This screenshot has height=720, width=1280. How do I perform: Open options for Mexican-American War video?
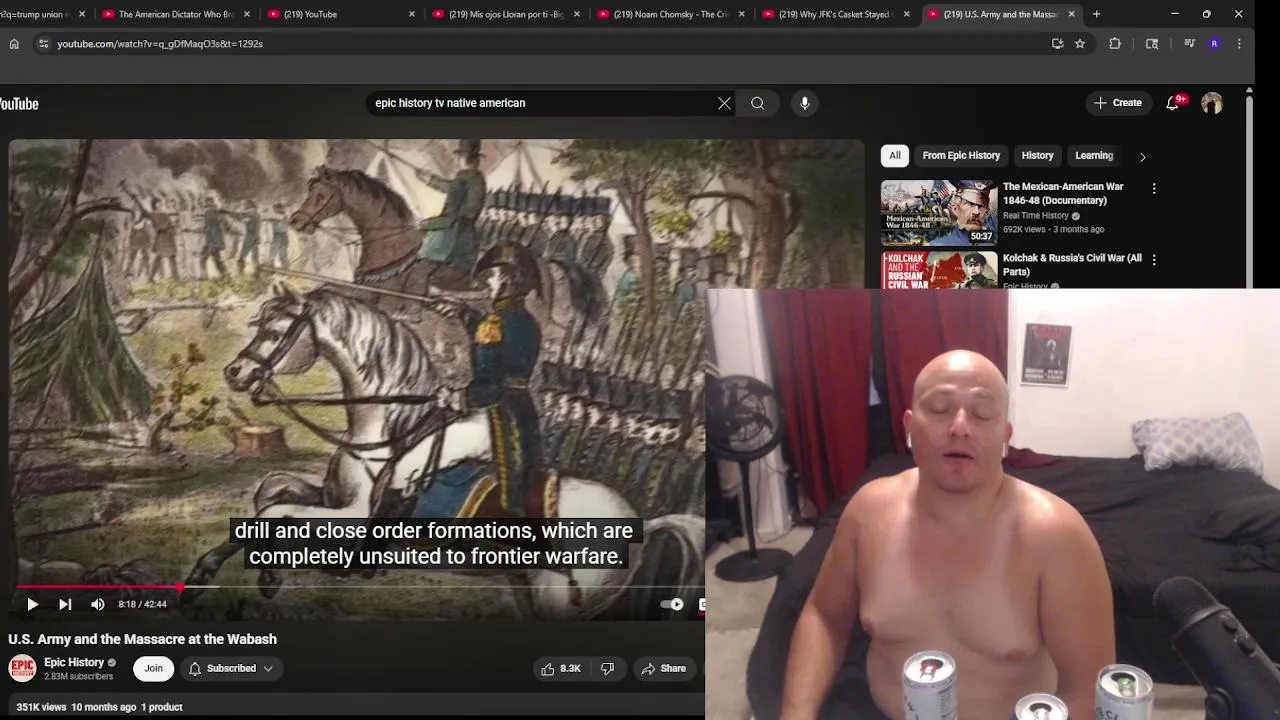1154,188
